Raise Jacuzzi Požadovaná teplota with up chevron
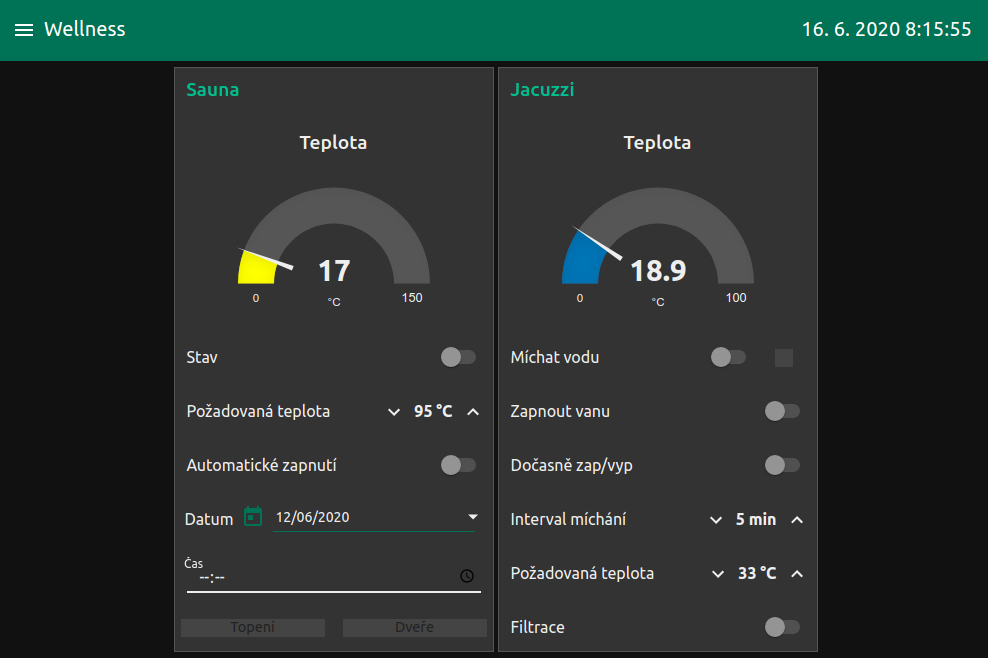The width and height of the screenshot is (988, 658). coord(797,573)
